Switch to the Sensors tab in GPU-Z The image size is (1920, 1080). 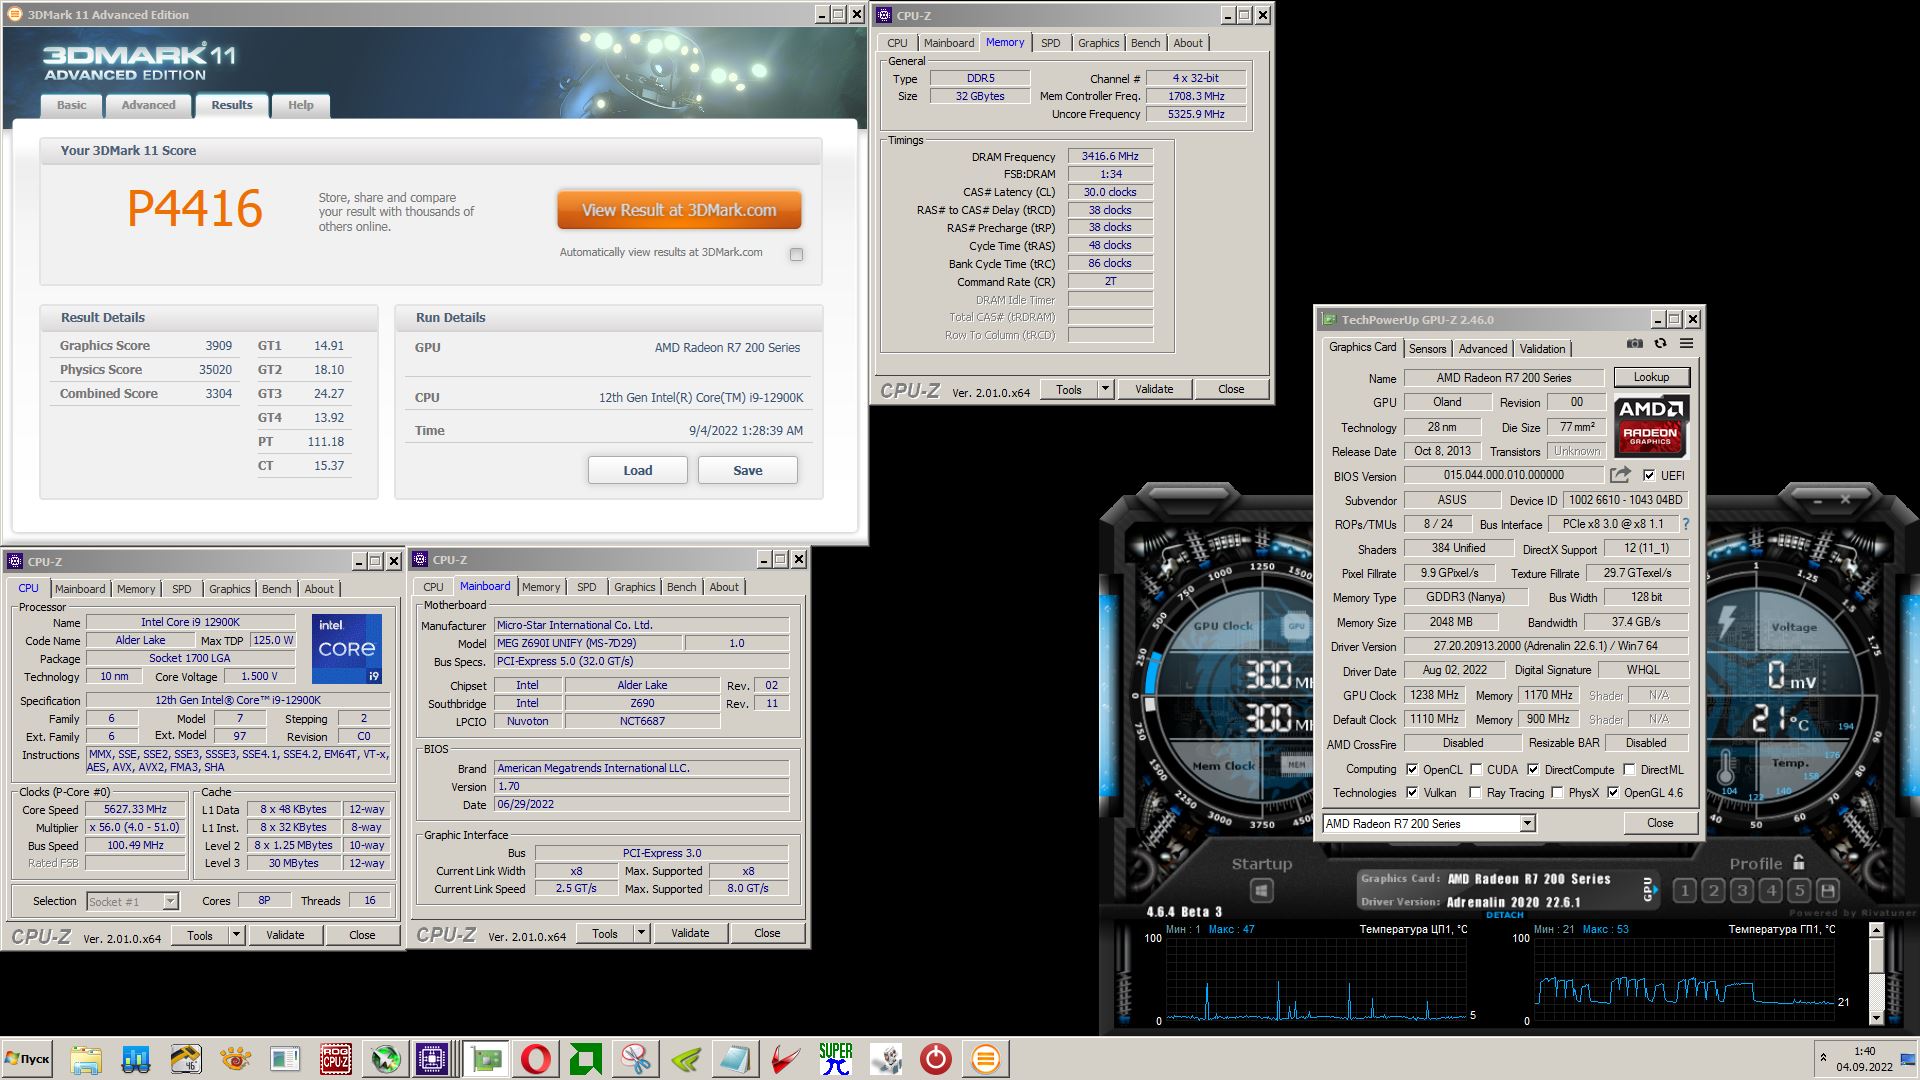(x=1427, y=349)
